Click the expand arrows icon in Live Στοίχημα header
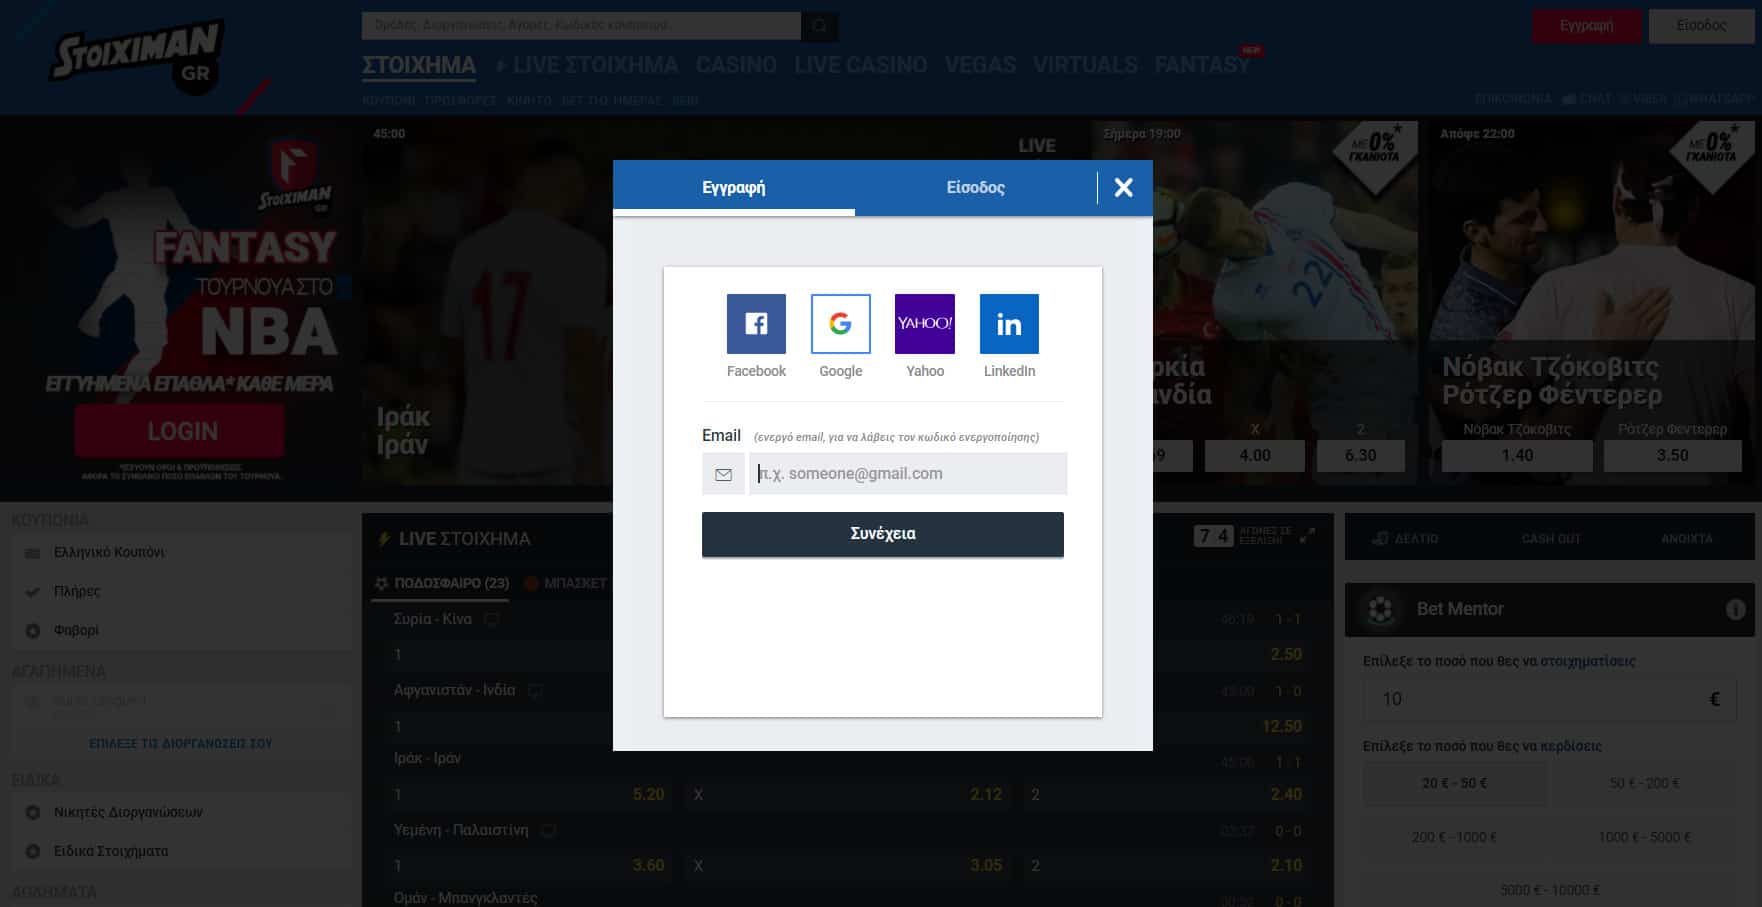This screenshot has width=1762, height=907. (1307, 537)
